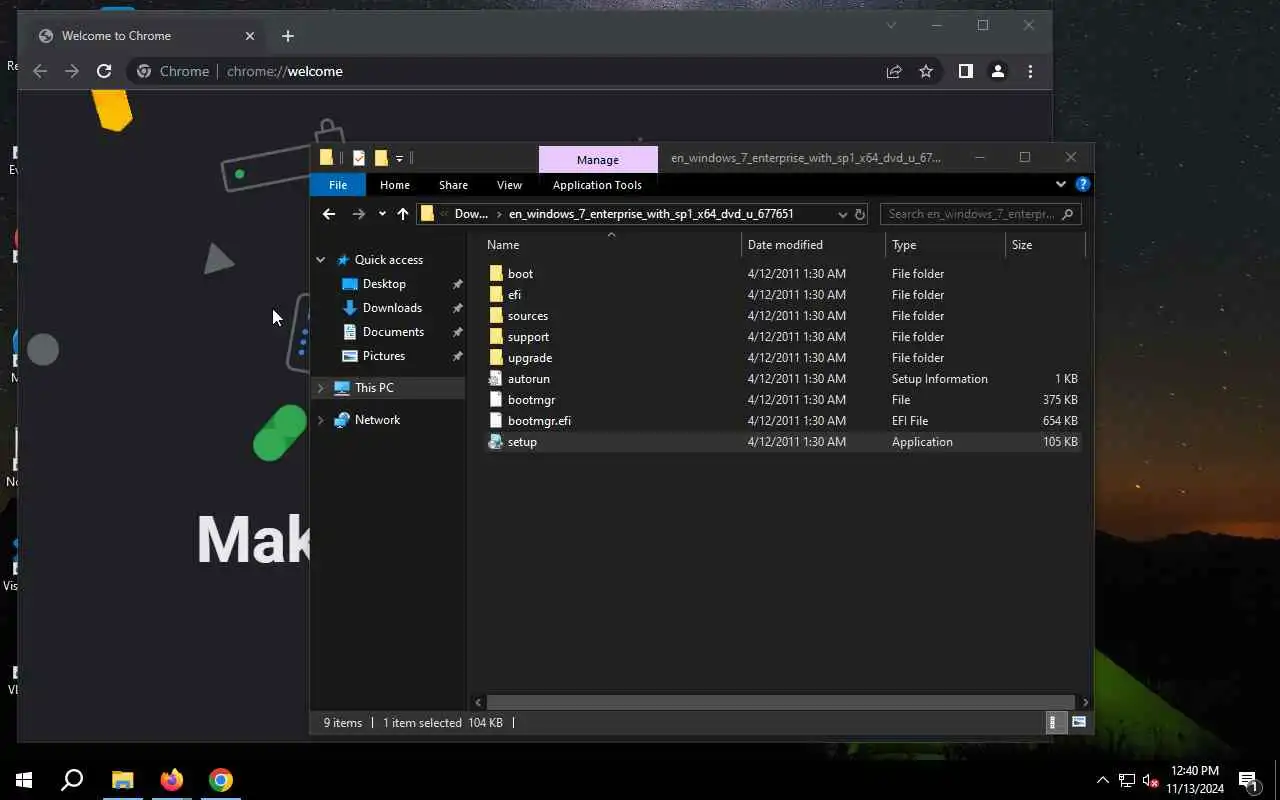Viewport: 1280px width, 800px height.
Task: Open Chrome three-dot menu
Action: [1030, 71]
